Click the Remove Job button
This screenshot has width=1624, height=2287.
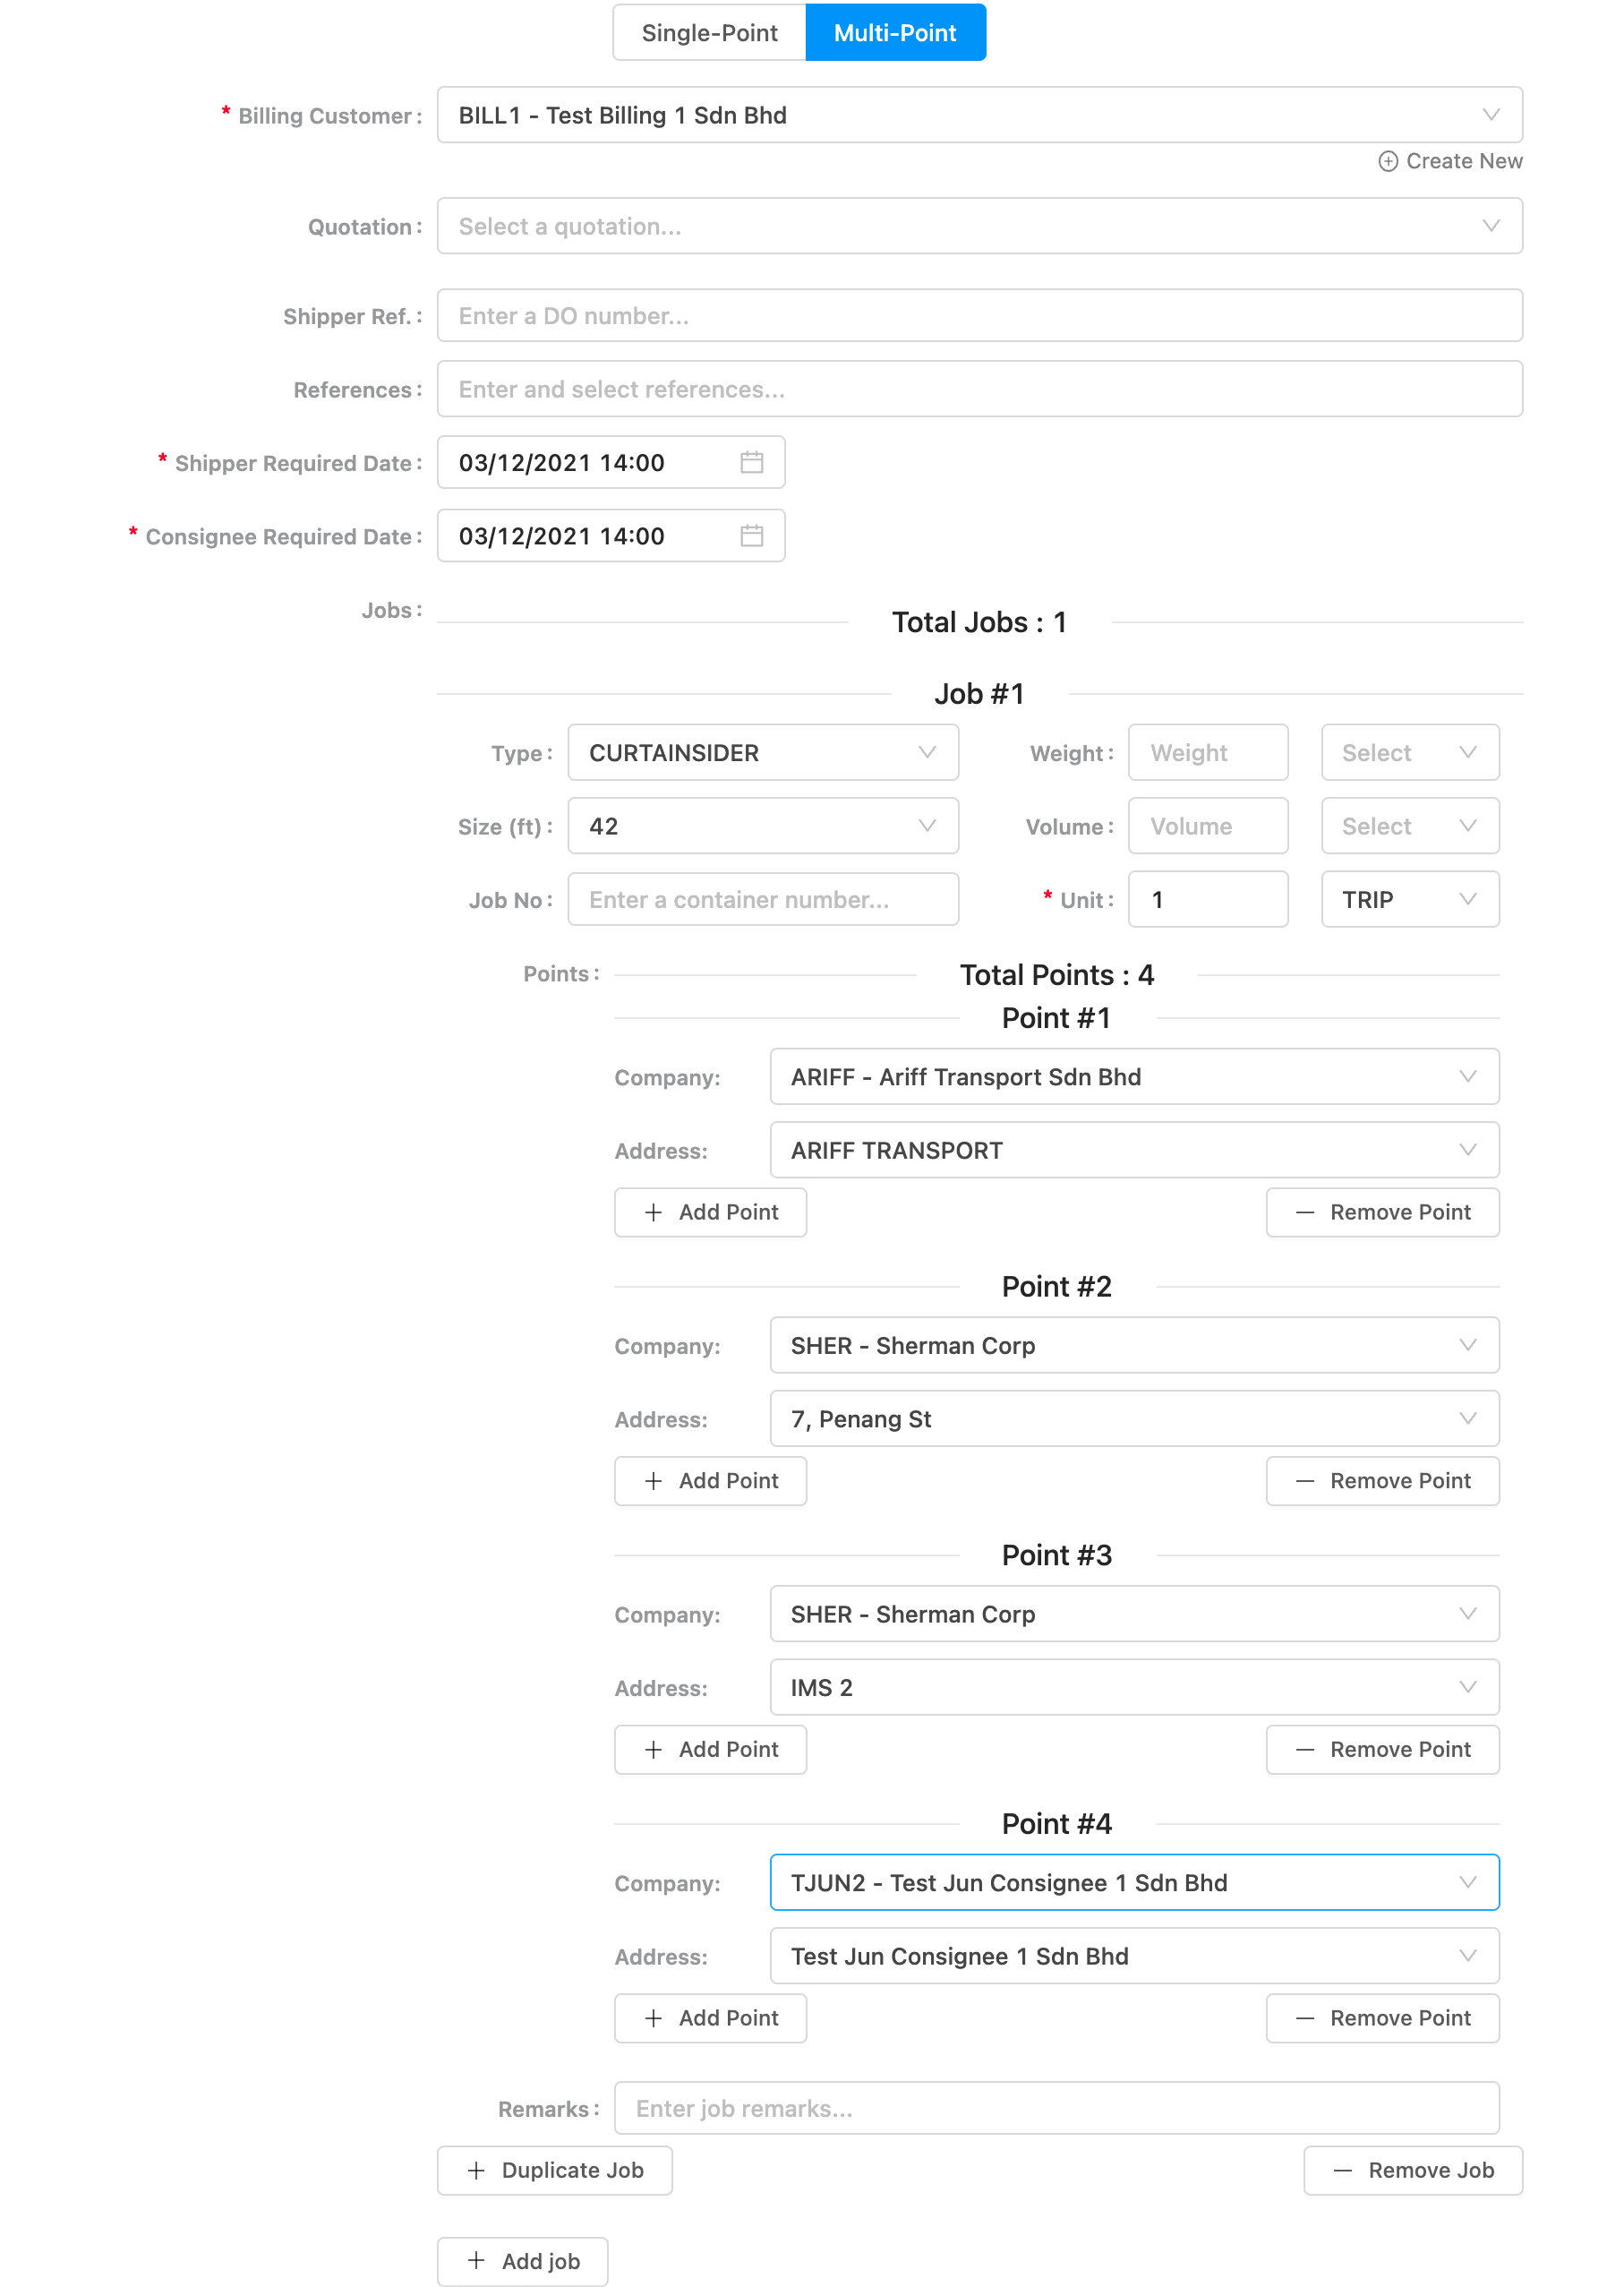pos(1412,2170)
